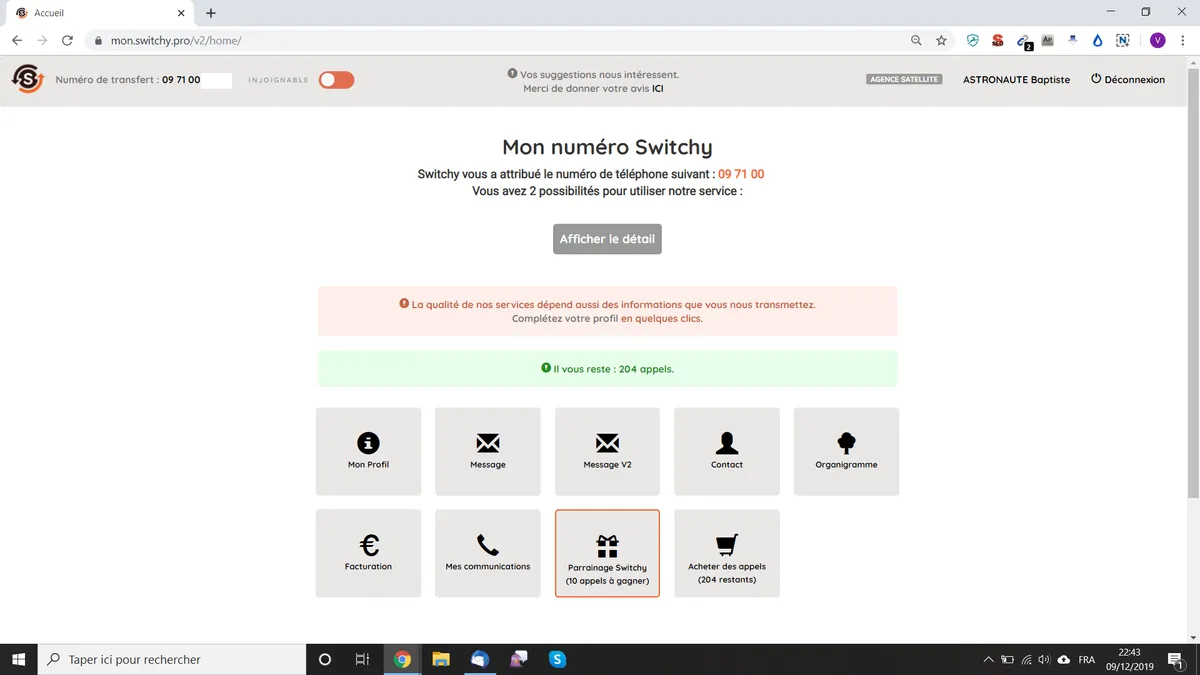
Task: Open the Message V2 tile
Action: coord(607,451)
